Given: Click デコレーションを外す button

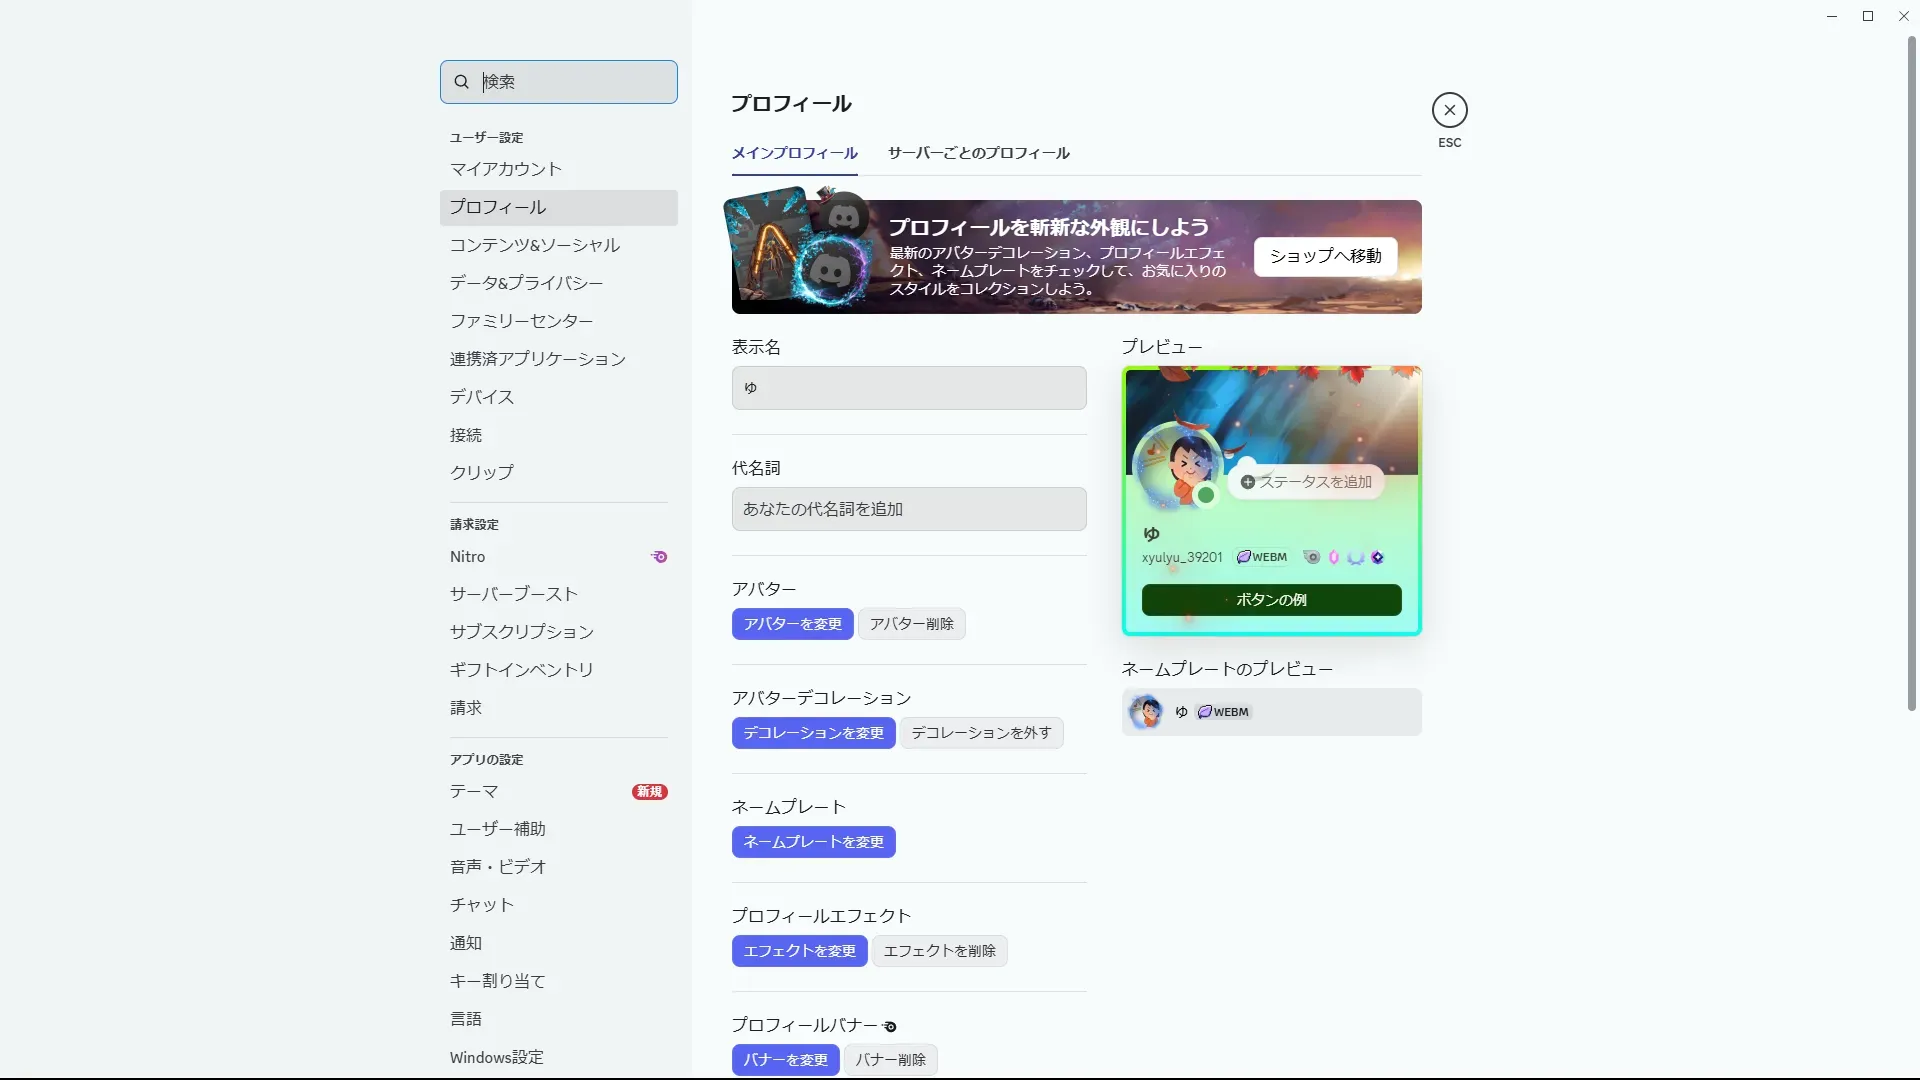Looking at the screenshot, I should [x=980, y=733].
